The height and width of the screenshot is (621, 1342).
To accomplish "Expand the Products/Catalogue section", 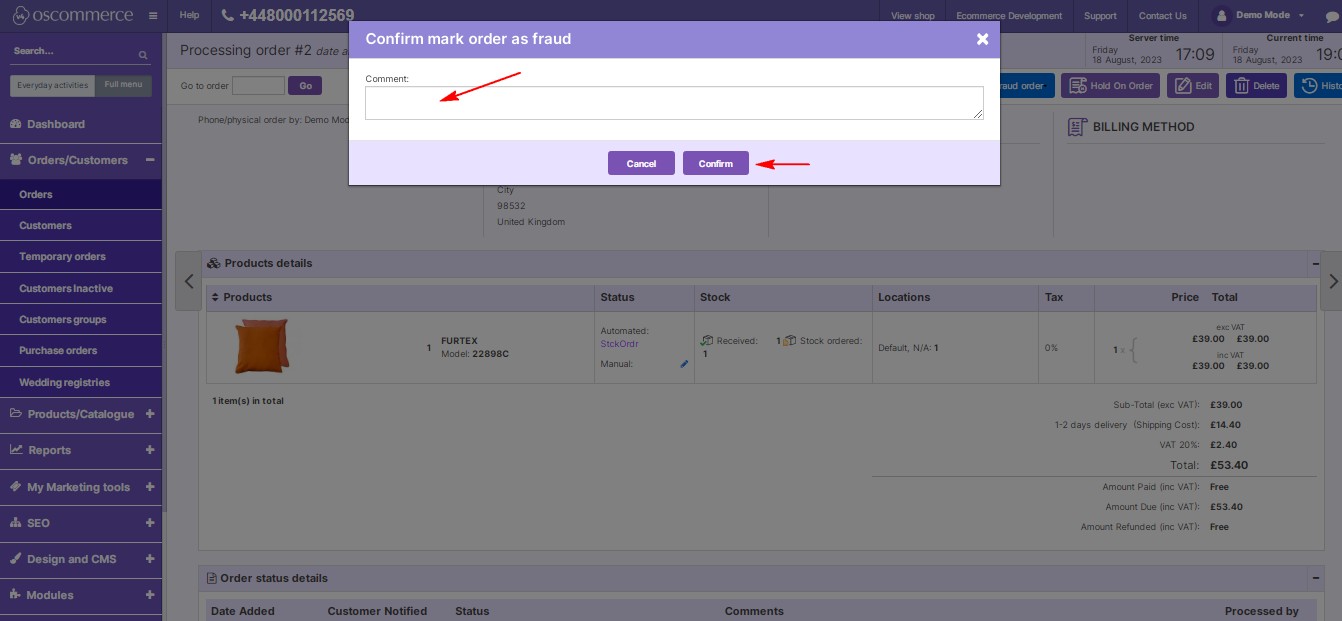I will point(149,414).
